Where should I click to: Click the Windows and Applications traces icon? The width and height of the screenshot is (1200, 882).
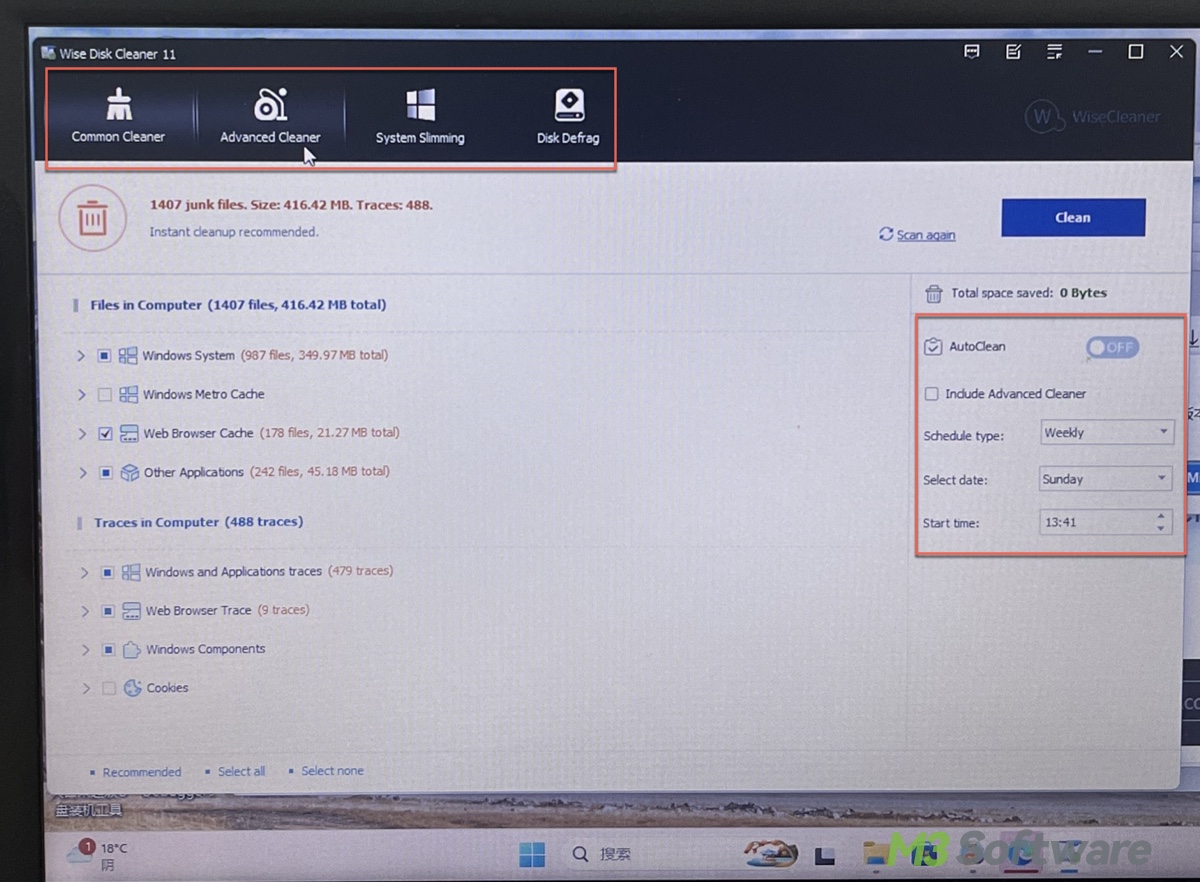click(x=131, y=572)
